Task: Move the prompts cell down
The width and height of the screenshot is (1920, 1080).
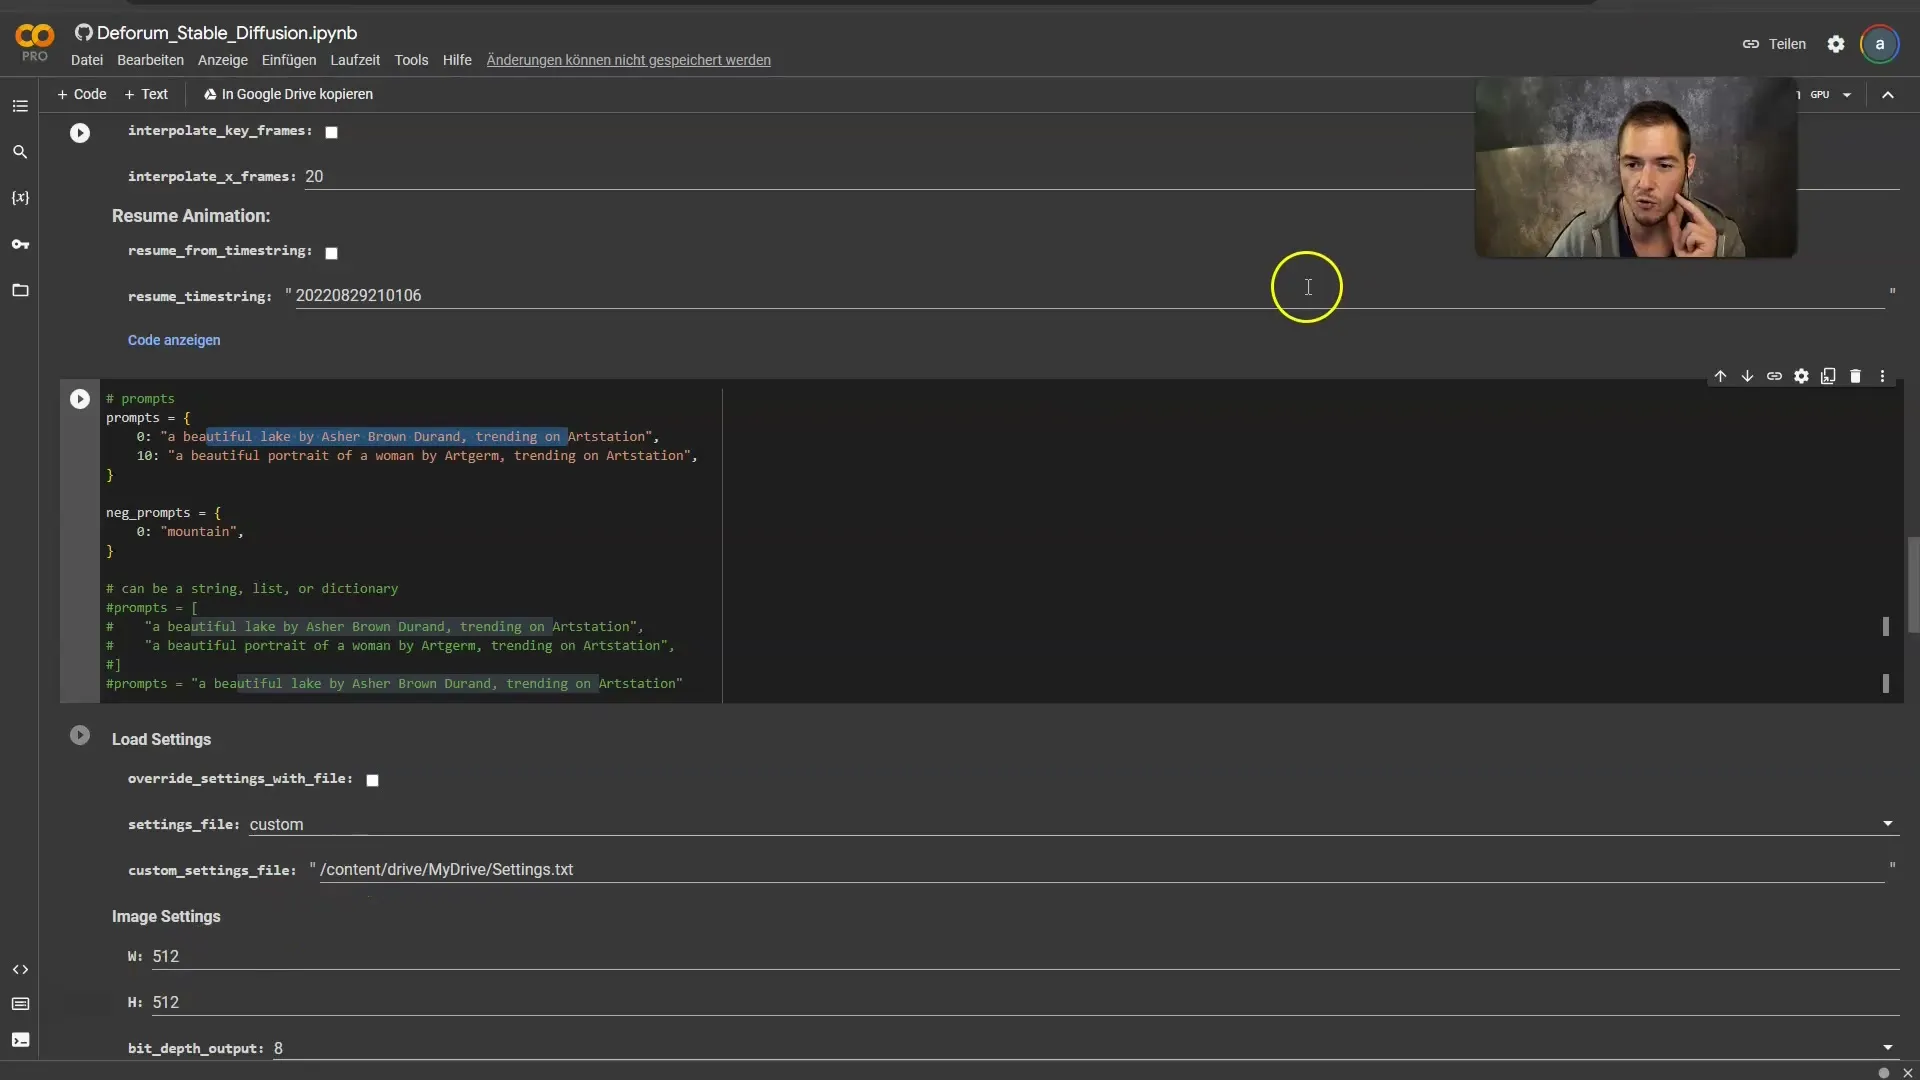Action: point(1747,376)
